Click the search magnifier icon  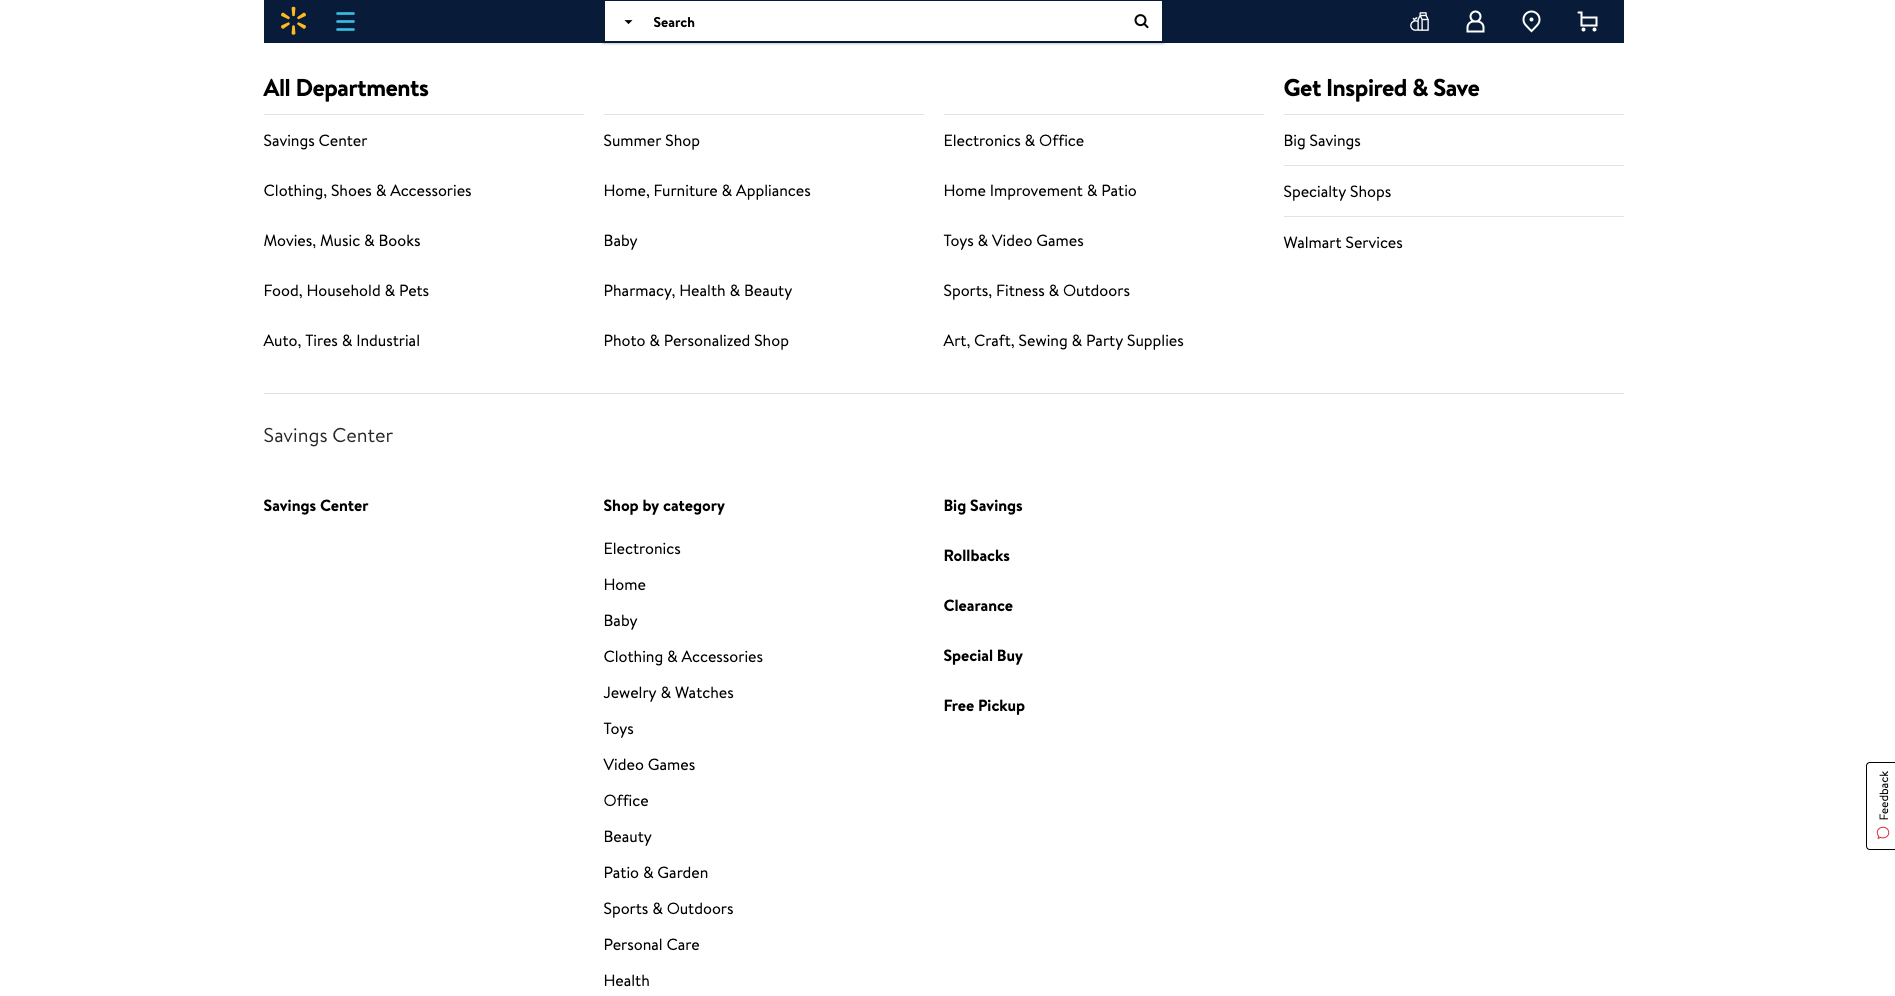click(x=1141, y=21)
